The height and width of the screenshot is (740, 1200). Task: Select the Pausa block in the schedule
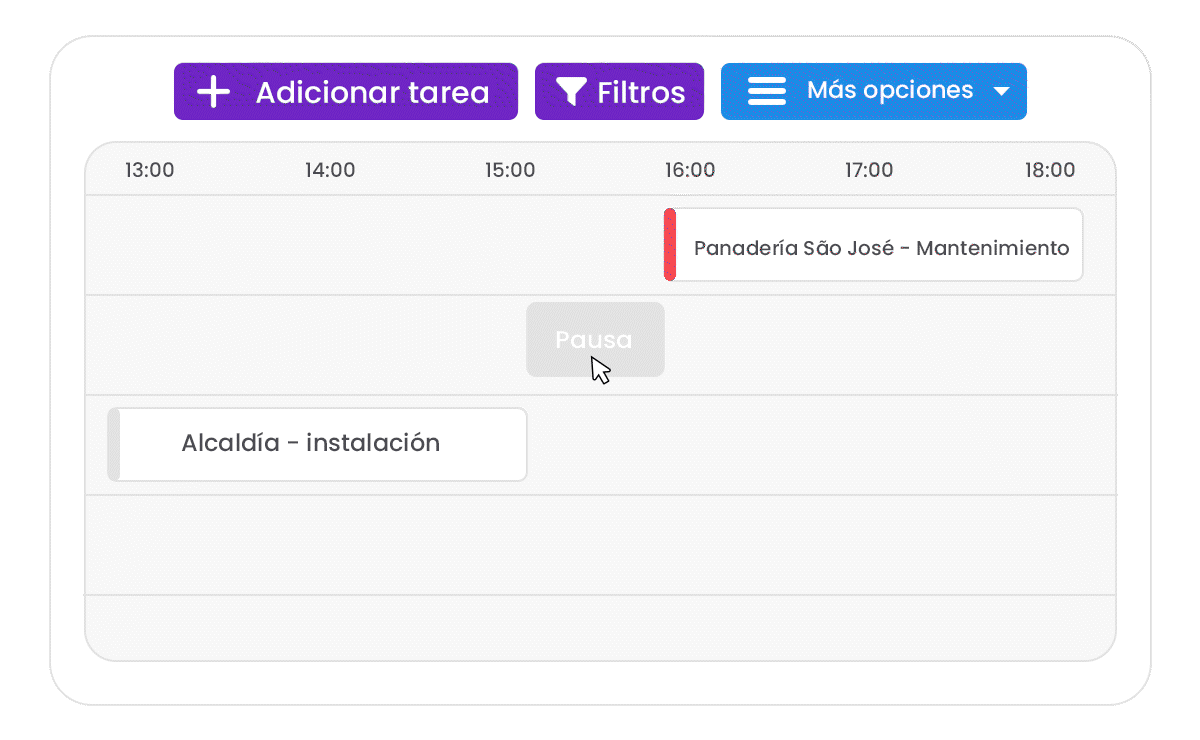(595, 340)
